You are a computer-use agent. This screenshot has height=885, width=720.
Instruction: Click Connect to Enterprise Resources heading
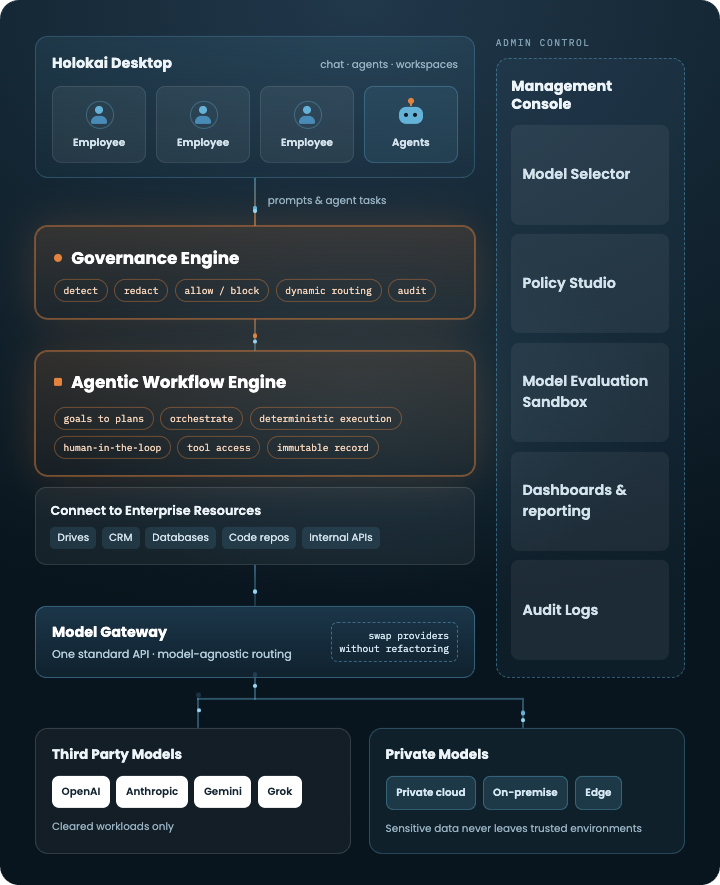(156, 510)
